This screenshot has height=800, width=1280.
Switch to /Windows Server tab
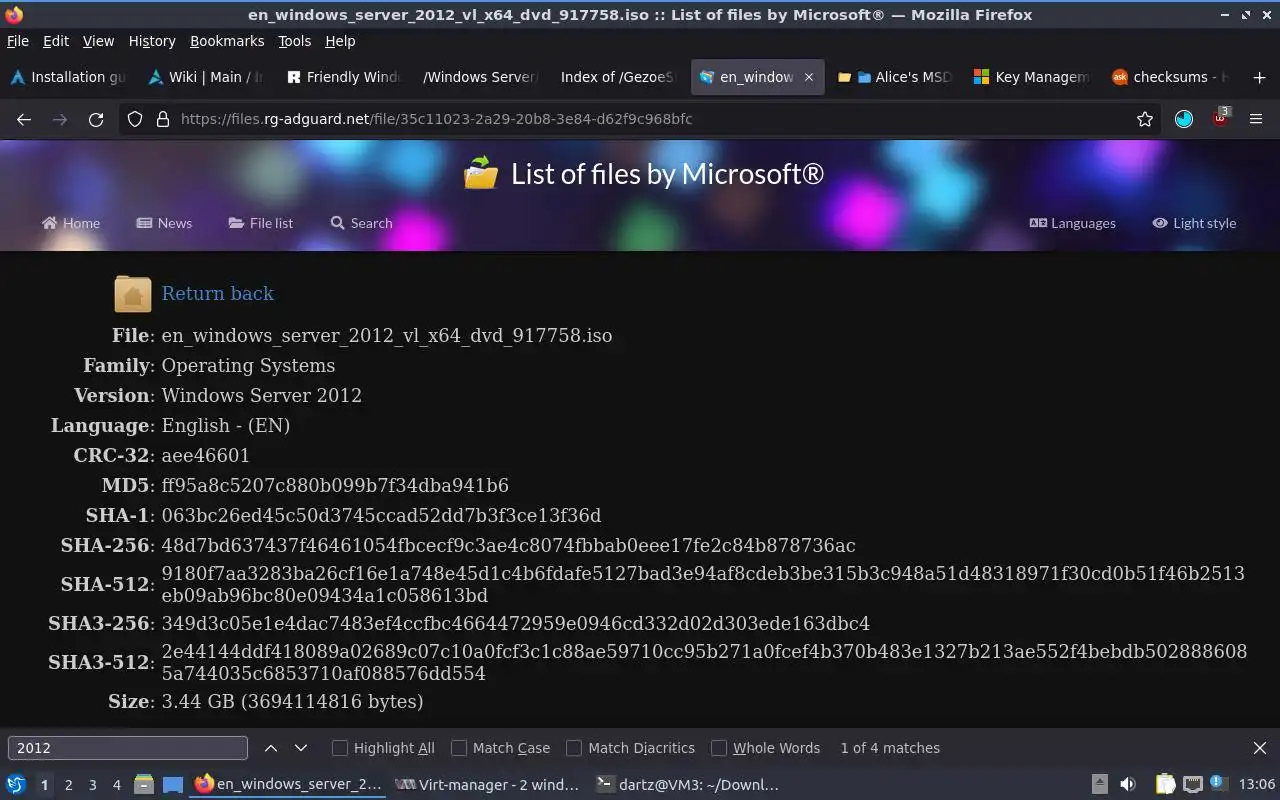(x=480, y=77)
